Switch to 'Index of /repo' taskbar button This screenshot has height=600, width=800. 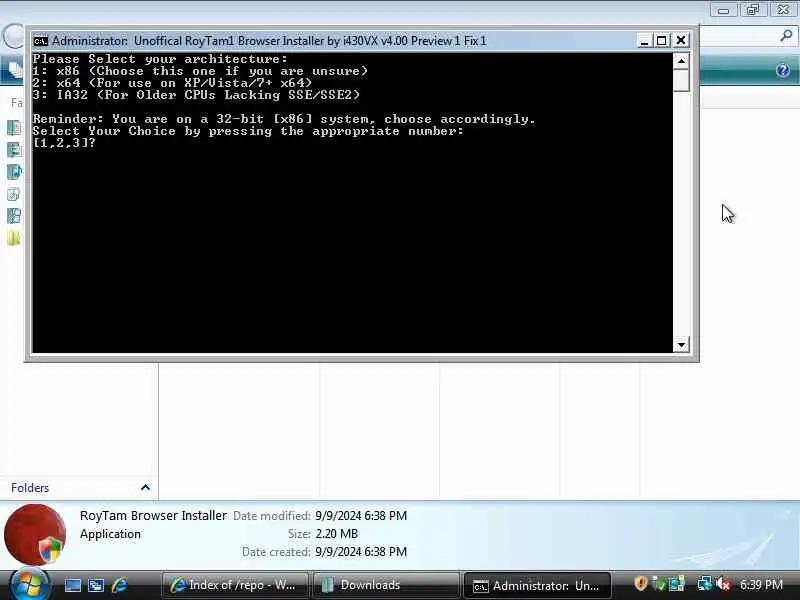coord(235,585)
